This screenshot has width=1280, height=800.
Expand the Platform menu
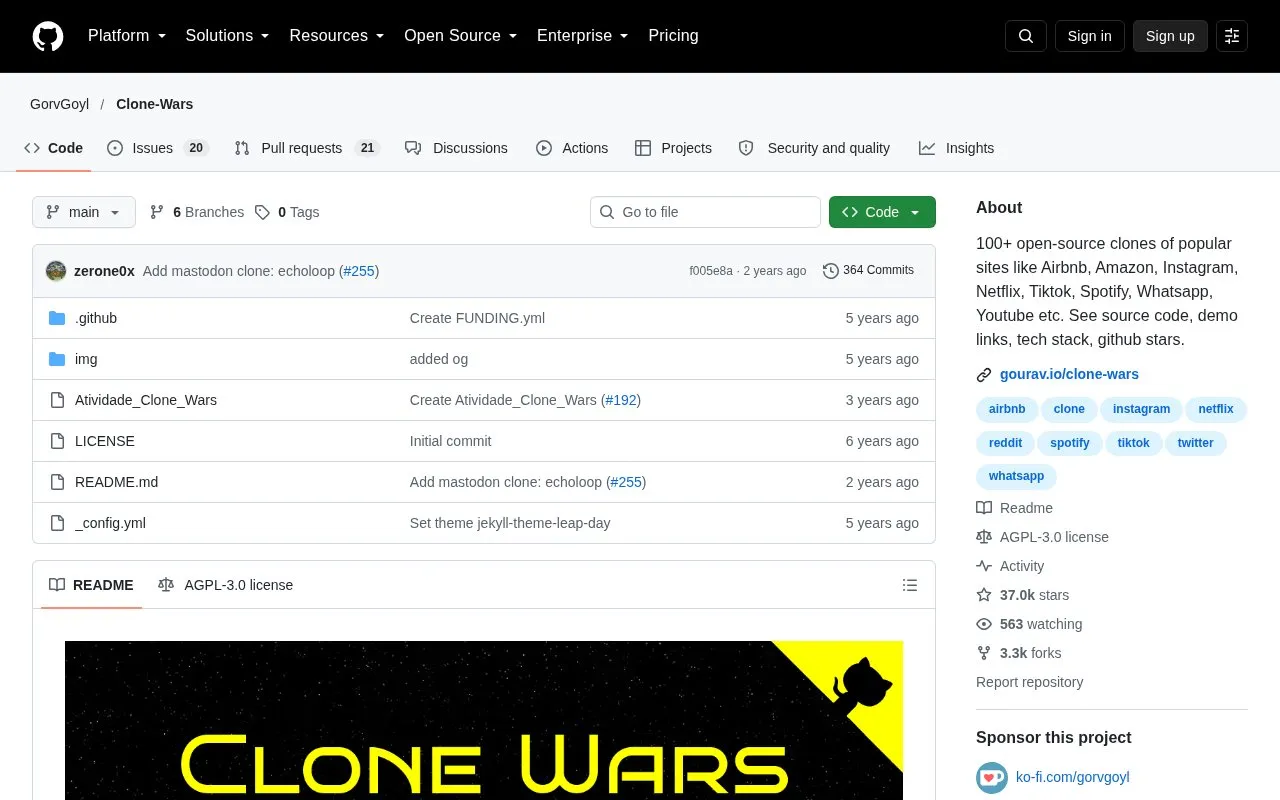pos(127,36)
